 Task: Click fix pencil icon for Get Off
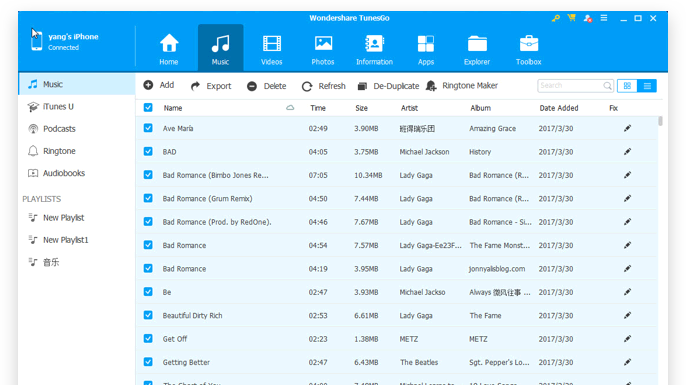(627, 339)
